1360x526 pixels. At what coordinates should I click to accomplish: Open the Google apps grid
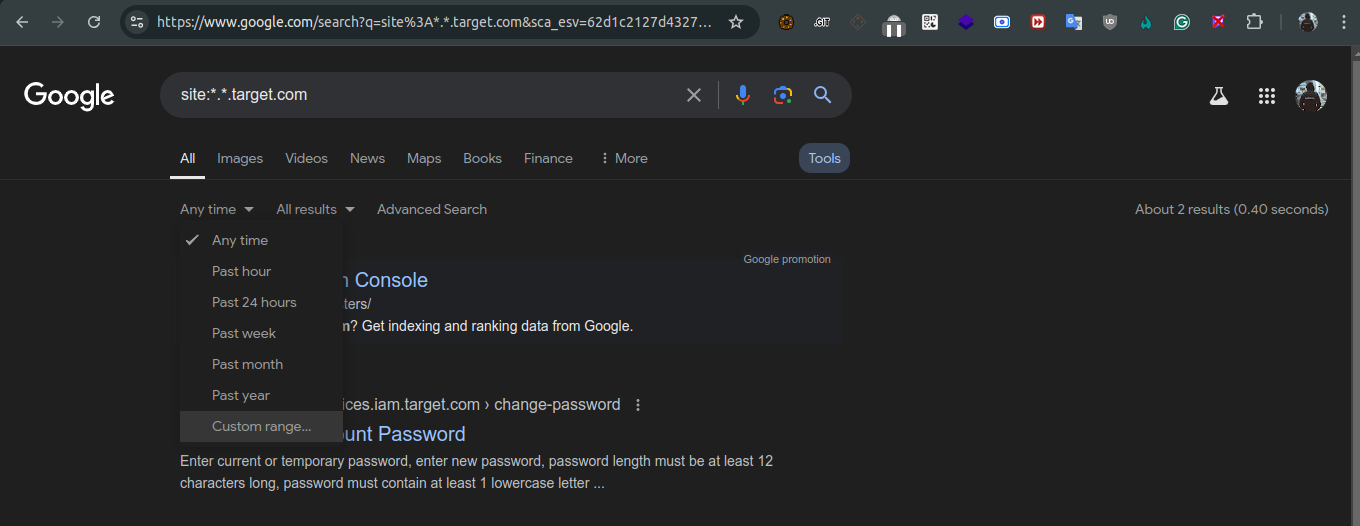pos(1267,96)
